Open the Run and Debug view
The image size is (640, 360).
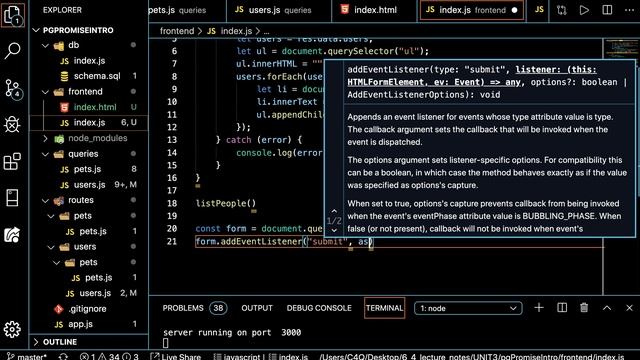tap(12, 124)
